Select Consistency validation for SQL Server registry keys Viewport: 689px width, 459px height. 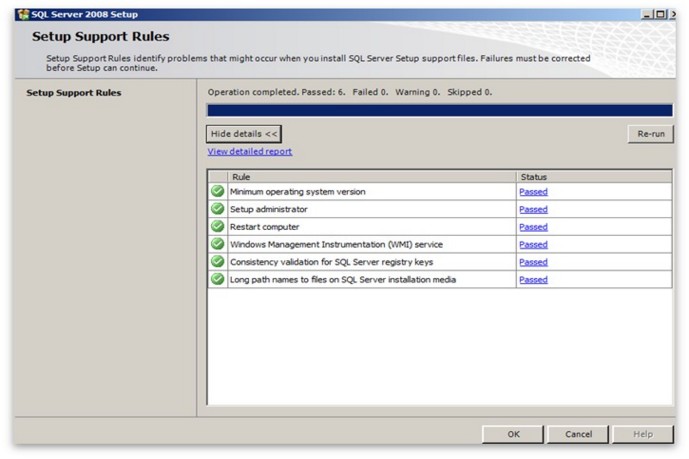[x=332, y=262]
